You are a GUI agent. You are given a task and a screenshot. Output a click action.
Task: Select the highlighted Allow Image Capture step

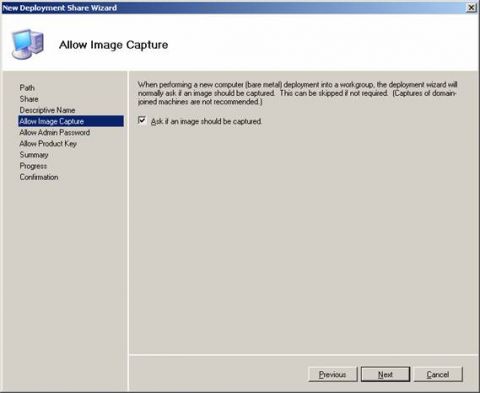(x=71, y=121)
